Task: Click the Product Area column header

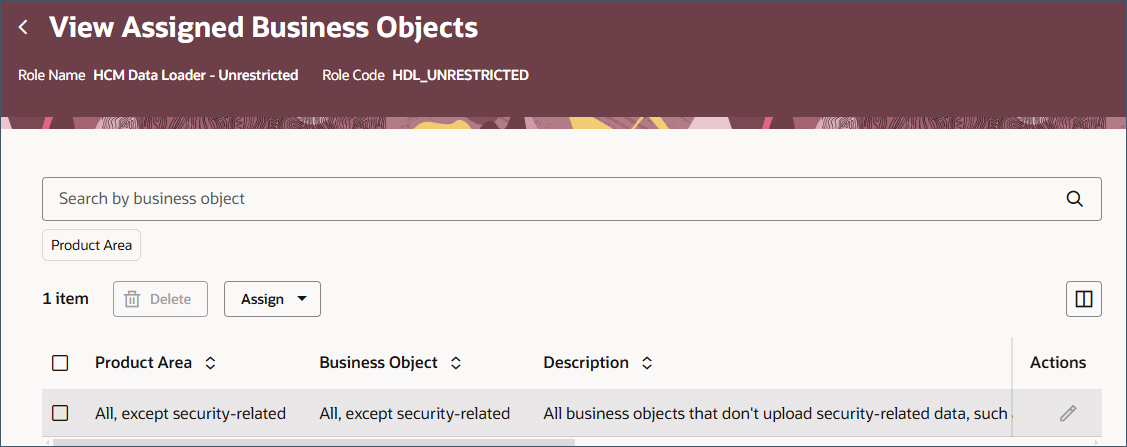Action: [x=143, y=363]
